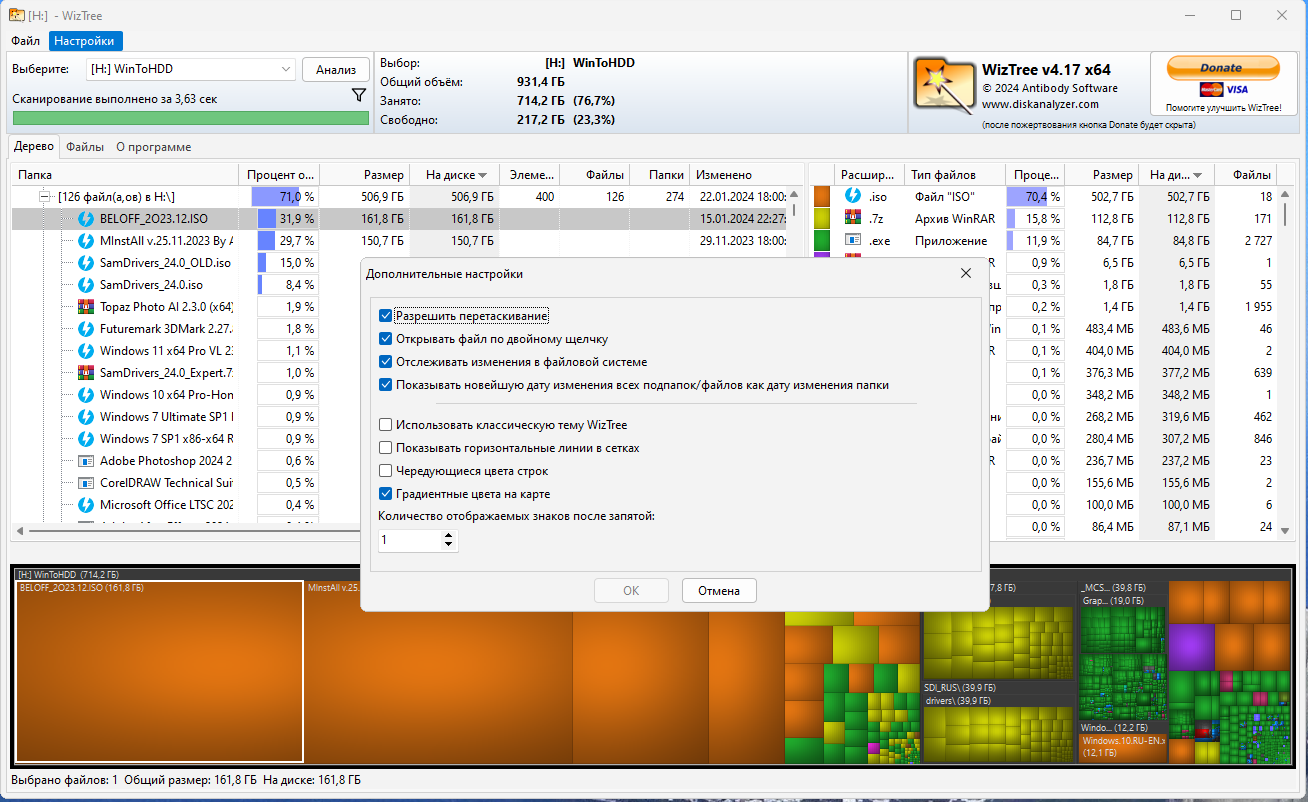Open the 'Файл' menu

[x=26, y=41]
